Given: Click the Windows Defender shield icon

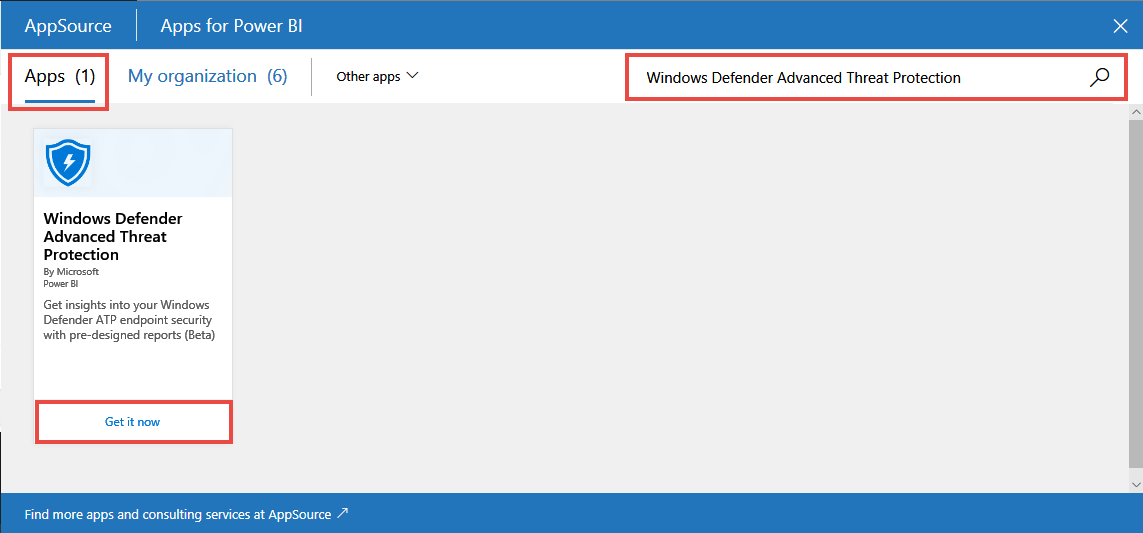Looking at the screenshot, I should coord(68,161).
